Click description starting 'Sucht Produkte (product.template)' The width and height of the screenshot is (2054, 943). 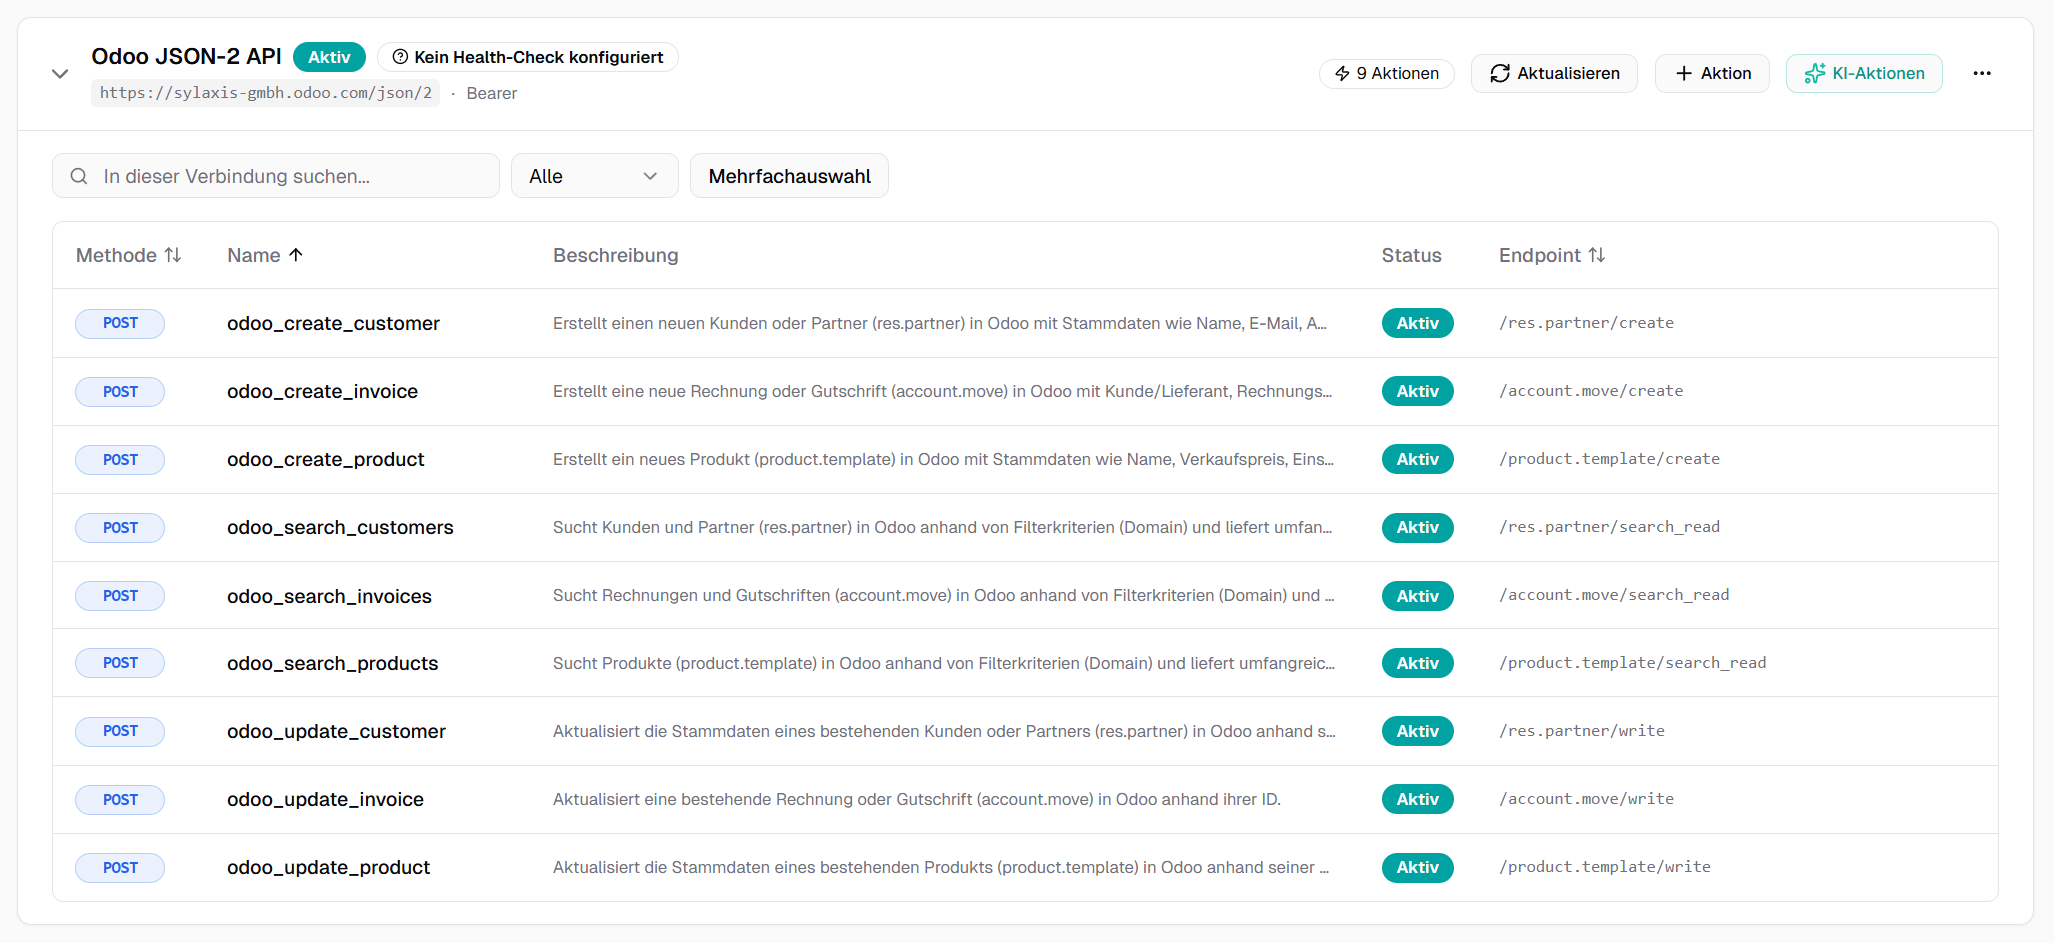click(943, 663)
